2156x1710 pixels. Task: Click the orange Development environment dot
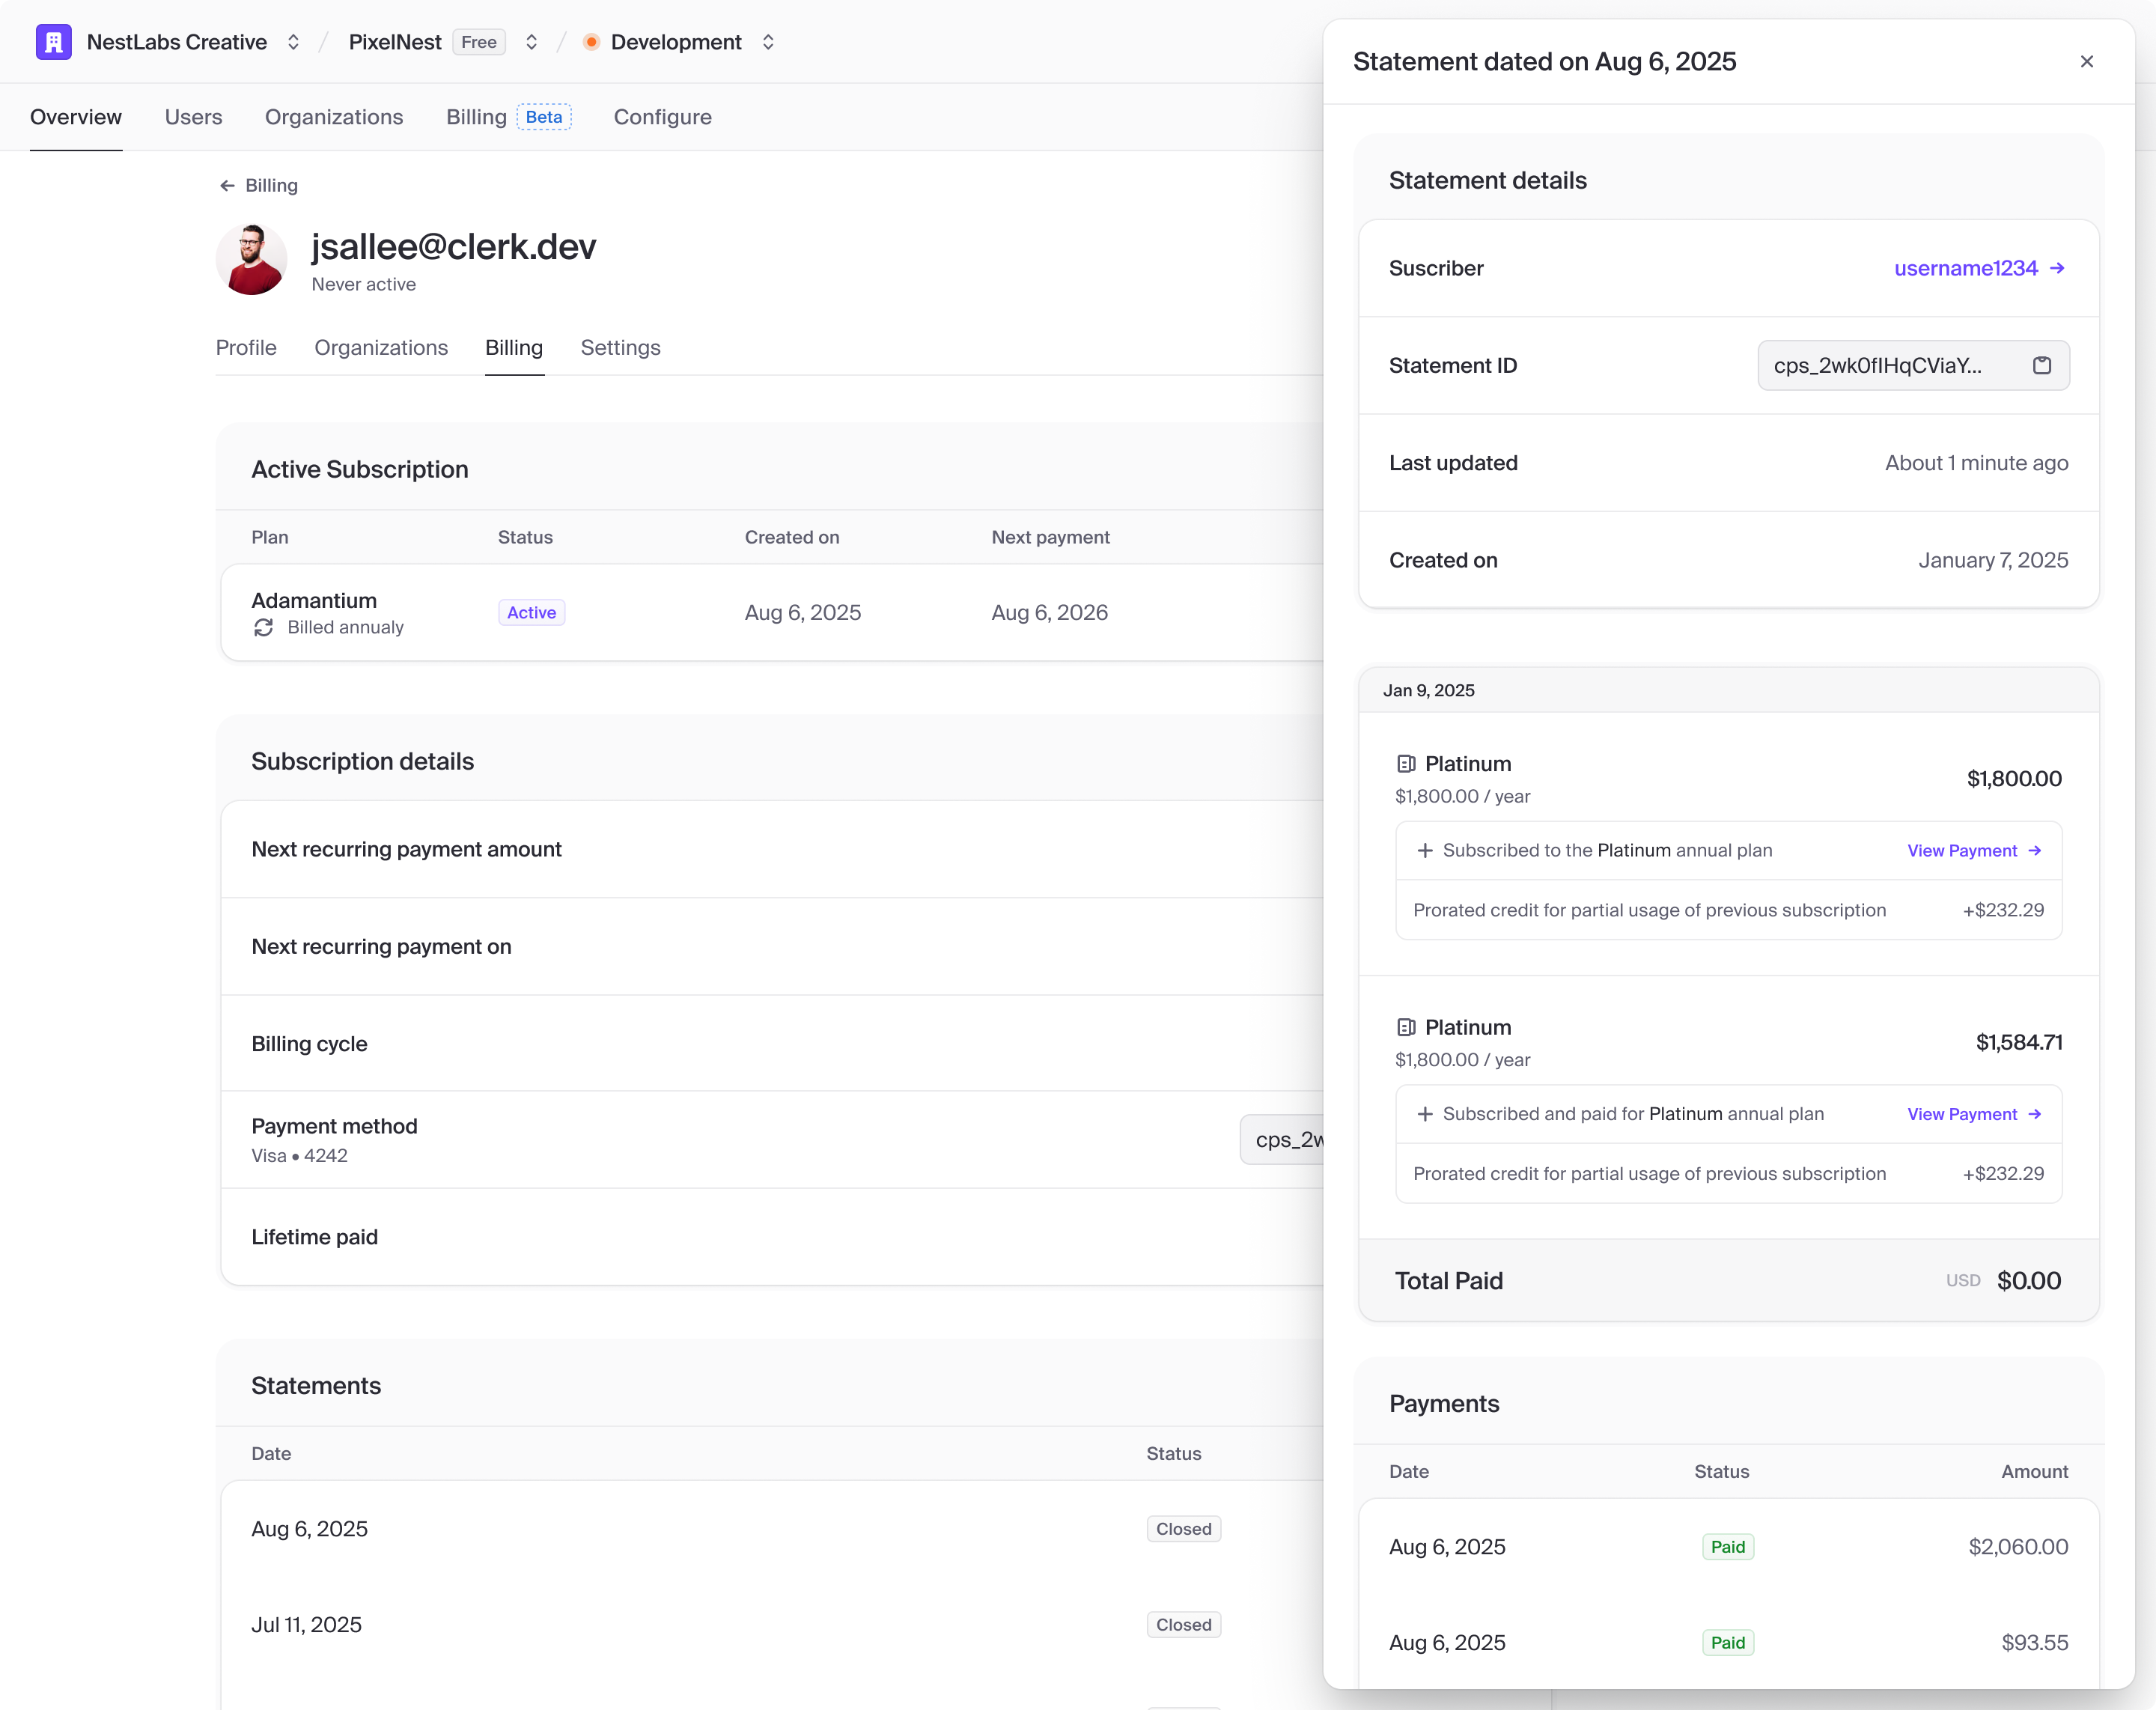[x=591, y=42]
